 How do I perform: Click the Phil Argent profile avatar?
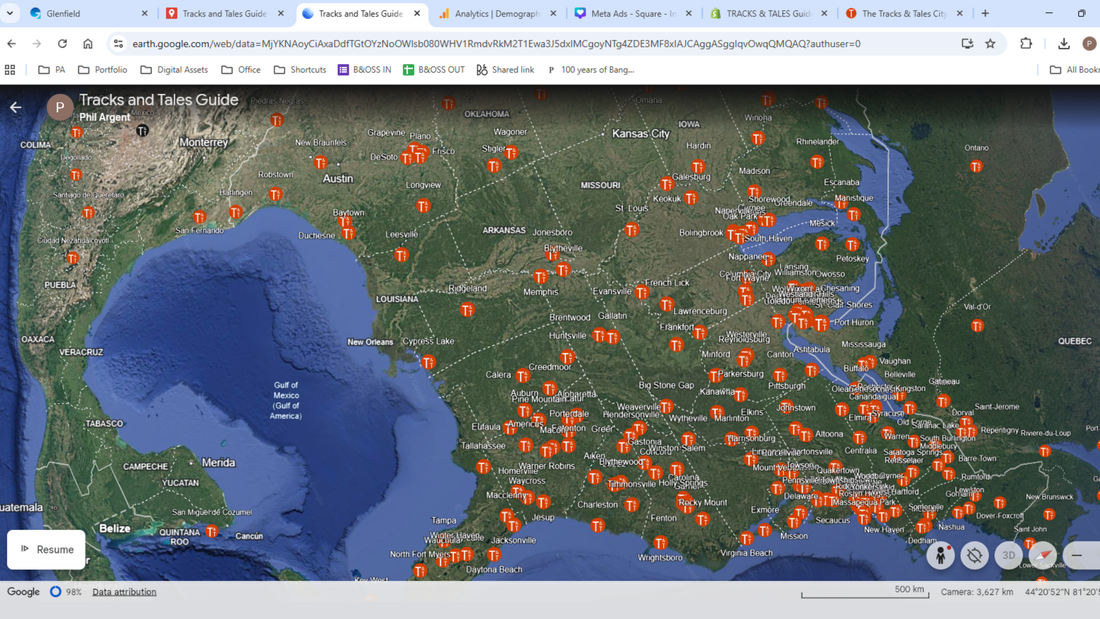[x=60, y=107]
